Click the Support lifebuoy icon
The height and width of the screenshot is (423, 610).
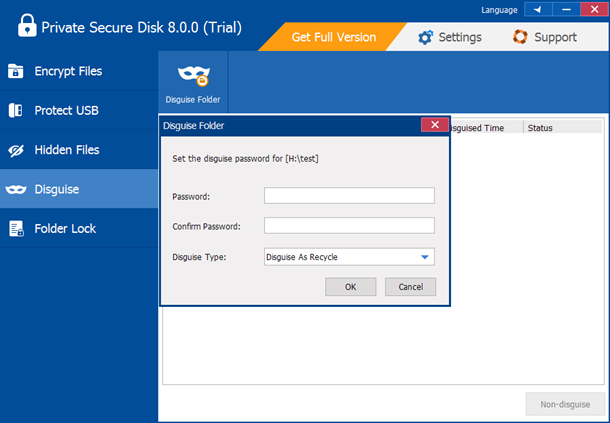point(520,37)
